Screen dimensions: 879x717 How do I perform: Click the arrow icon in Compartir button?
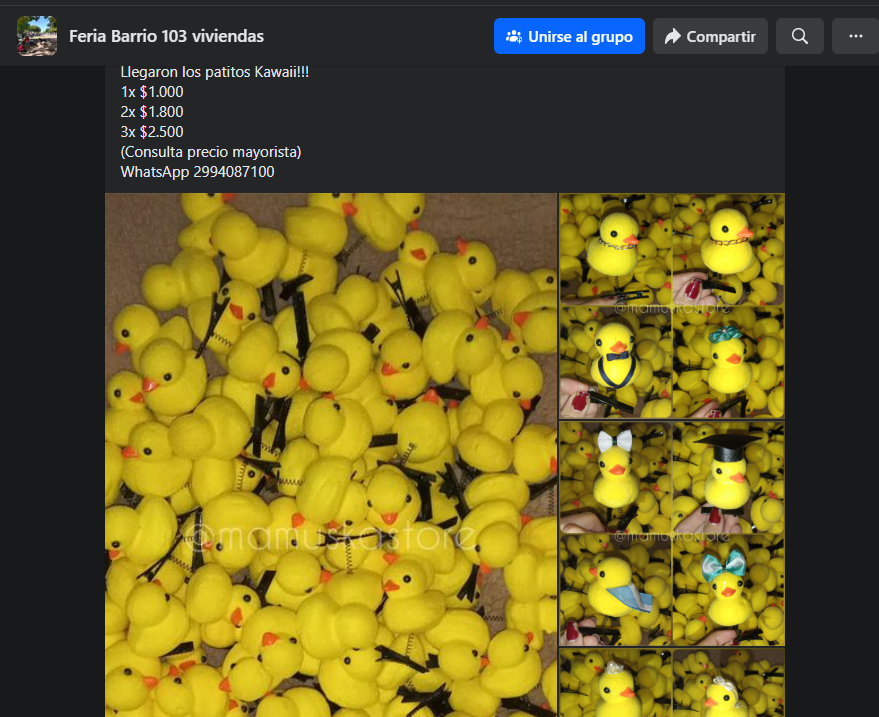click(672, 36)
